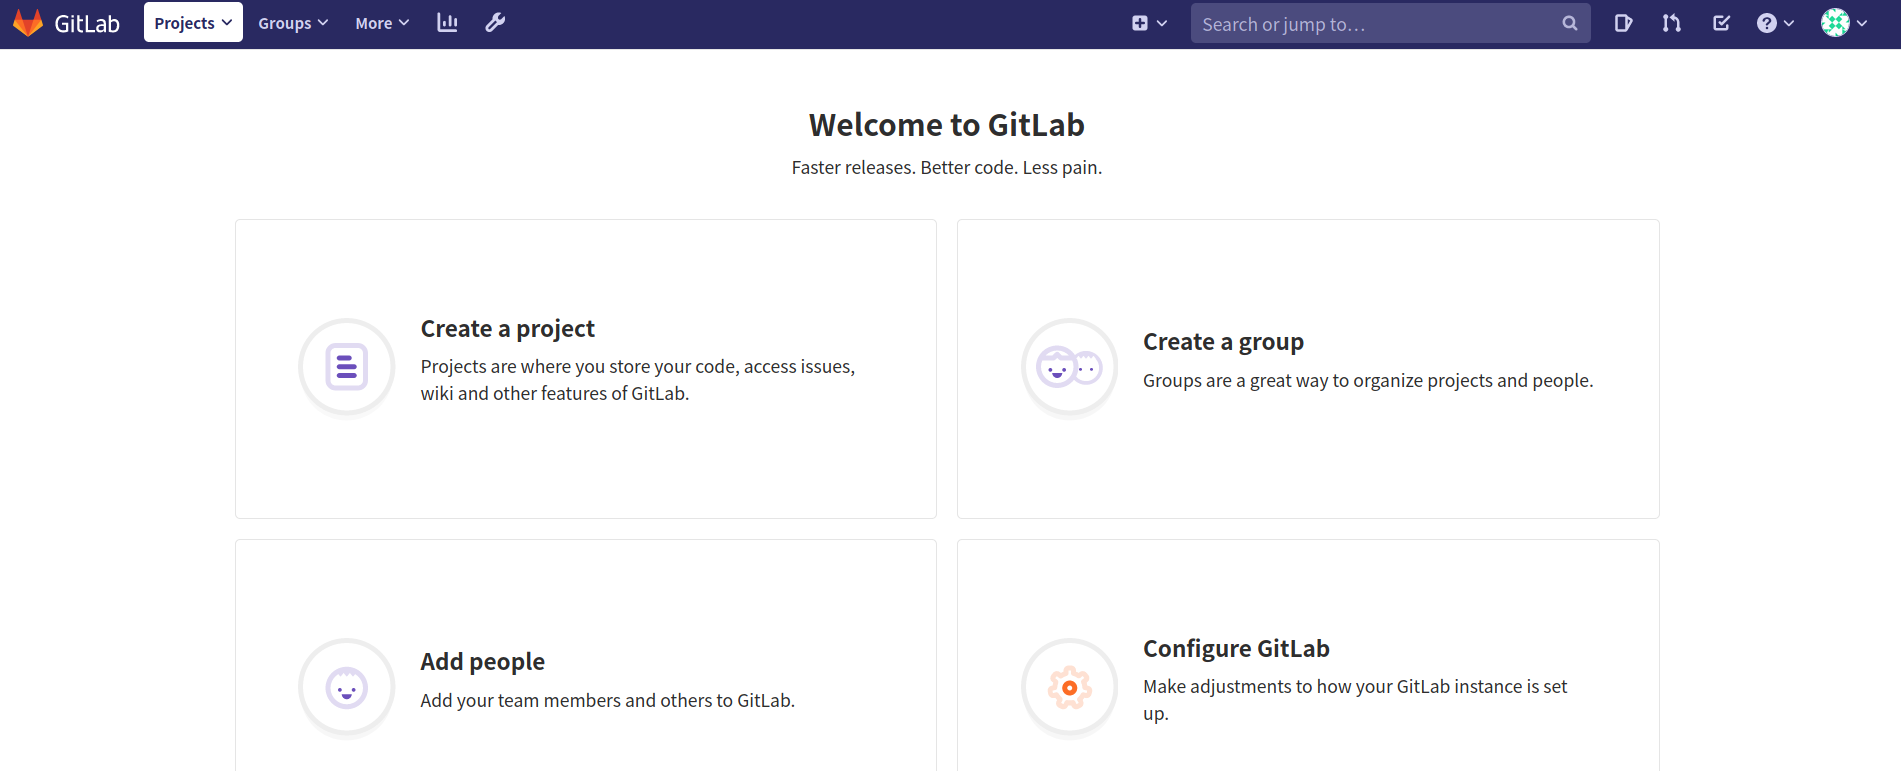Image resolution: width=1901 pixels, height=771 pixels.
Task: Expand the More menu
Action: coord(382,23)
